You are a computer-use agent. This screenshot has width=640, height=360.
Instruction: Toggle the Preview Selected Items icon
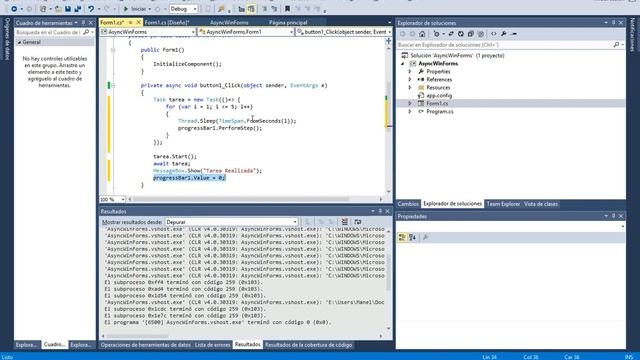(514, 34)
